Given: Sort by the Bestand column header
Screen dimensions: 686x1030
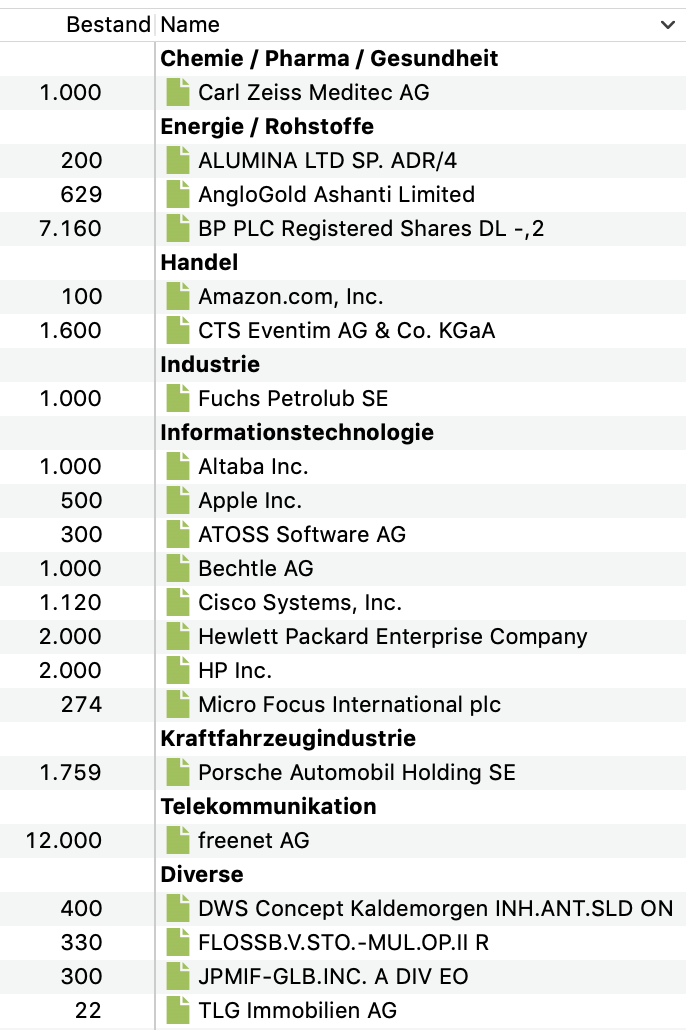Looking at the screenshot, I should click(107, 25).
